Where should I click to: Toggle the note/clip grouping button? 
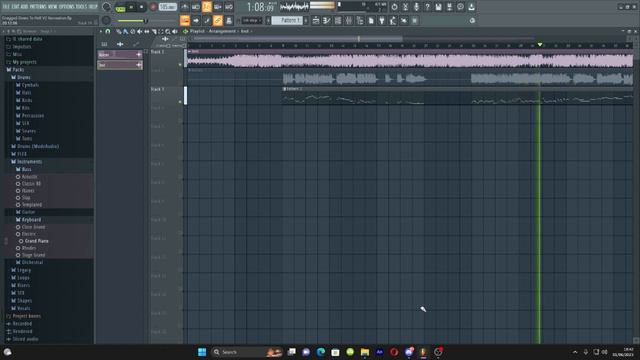(x=207, y=20)
